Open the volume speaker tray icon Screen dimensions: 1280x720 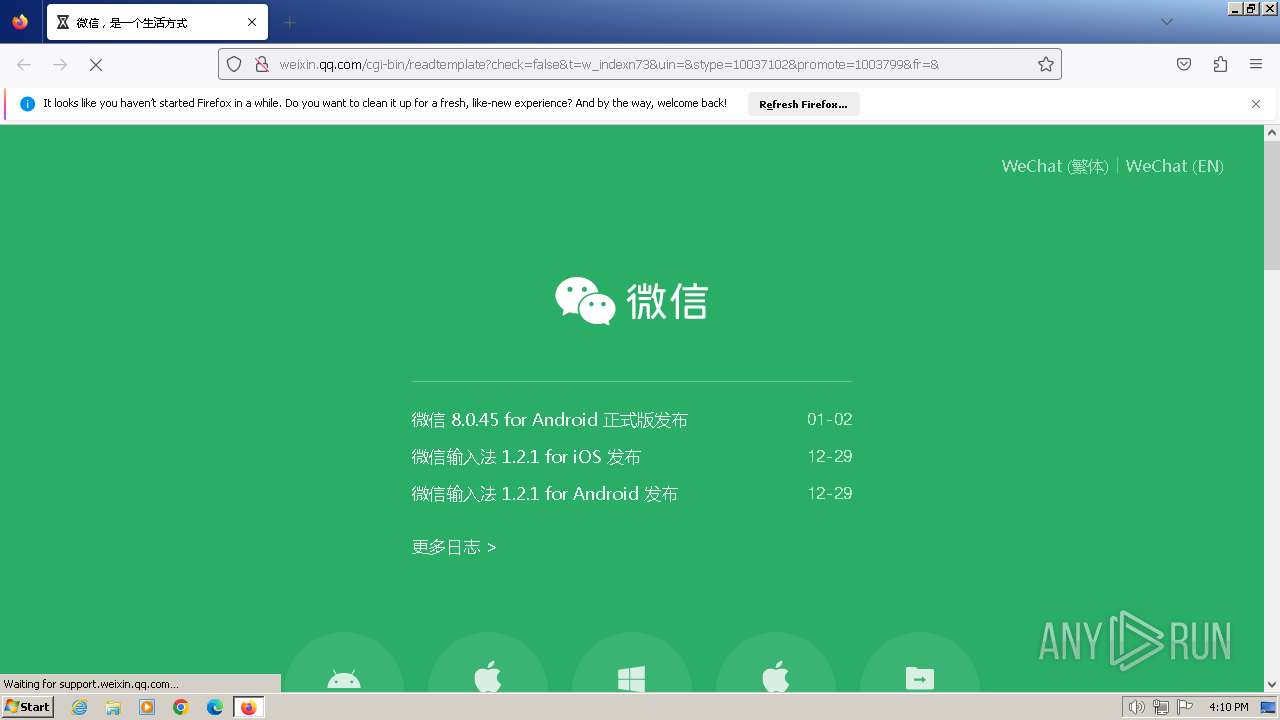(1136, 707)
